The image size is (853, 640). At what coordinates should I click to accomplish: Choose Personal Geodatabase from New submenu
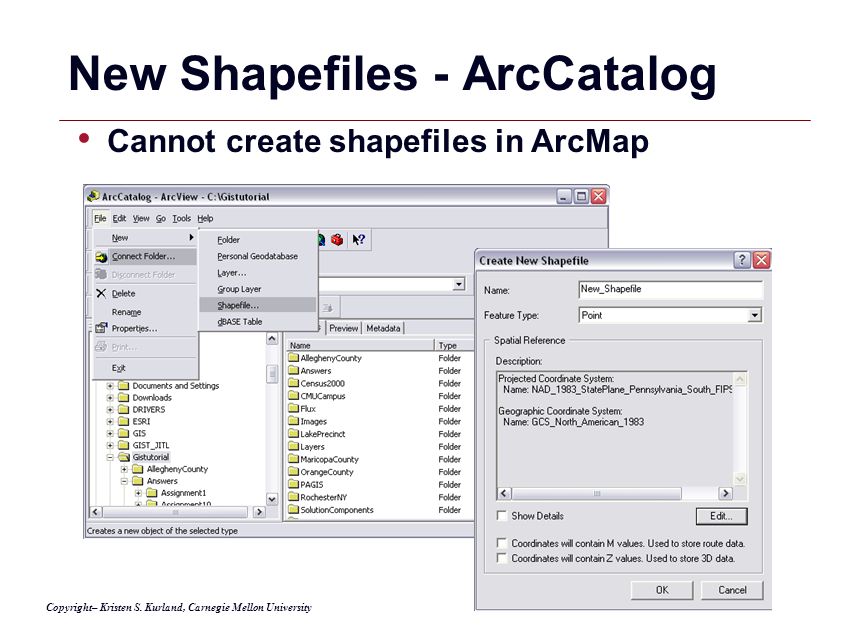point(258,256)
